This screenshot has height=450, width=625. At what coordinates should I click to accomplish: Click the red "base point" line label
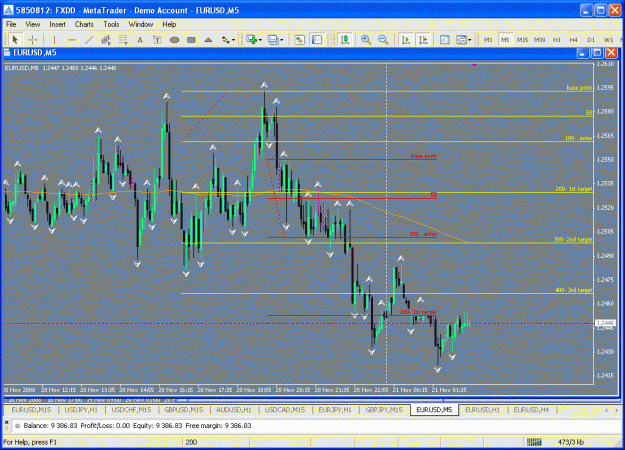(423, 156)
